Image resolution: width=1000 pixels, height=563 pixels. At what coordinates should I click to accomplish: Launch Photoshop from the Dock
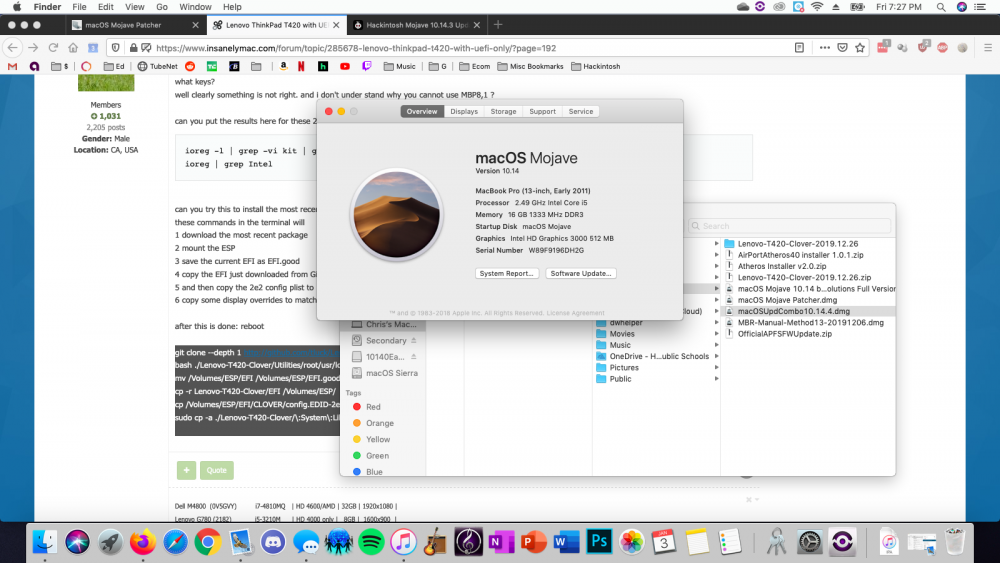[599, 543]
